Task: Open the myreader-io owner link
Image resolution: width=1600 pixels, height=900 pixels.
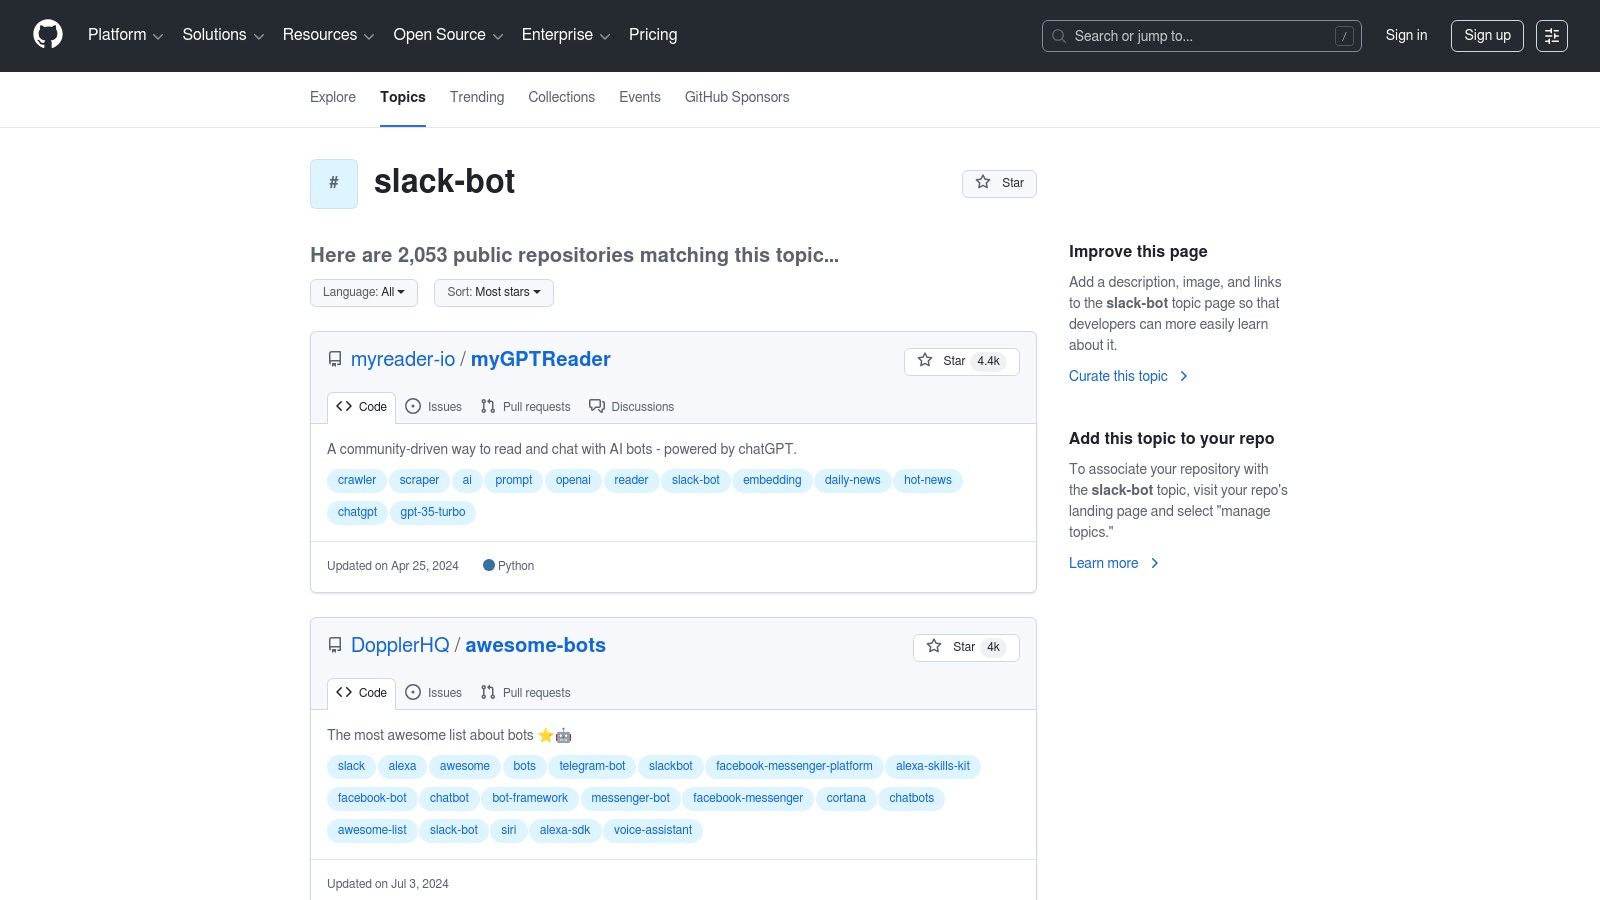Action: click(403, 359)
